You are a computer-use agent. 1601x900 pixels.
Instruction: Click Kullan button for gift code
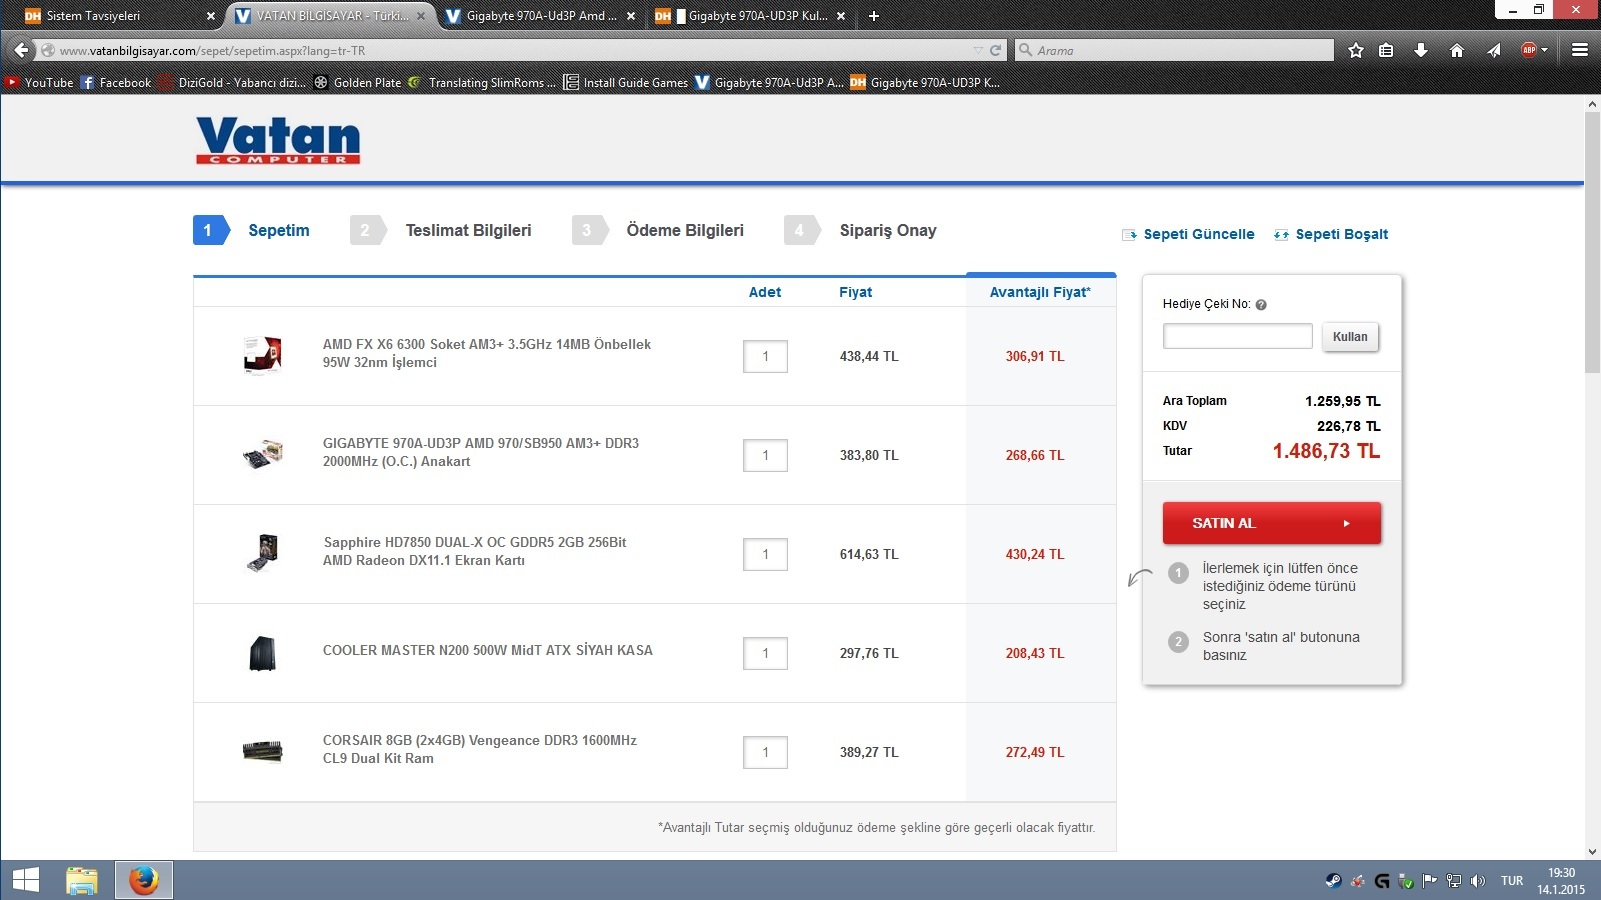click(1350, 337)
